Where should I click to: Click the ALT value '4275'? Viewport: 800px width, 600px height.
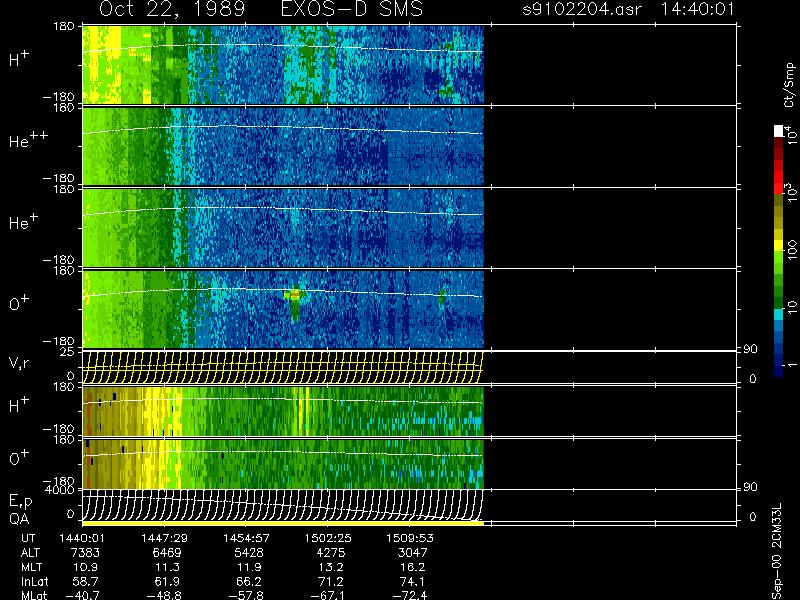point(331,553)
